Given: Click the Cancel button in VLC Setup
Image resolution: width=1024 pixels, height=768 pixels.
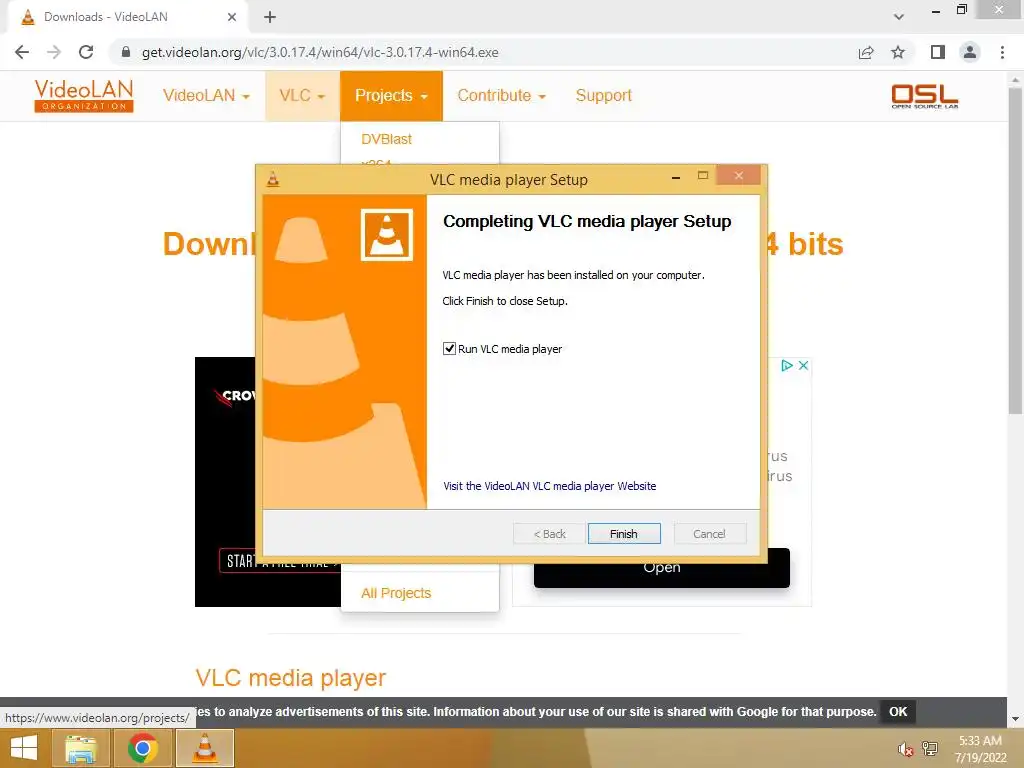Looking at the screenshot, I should point(709,534).
